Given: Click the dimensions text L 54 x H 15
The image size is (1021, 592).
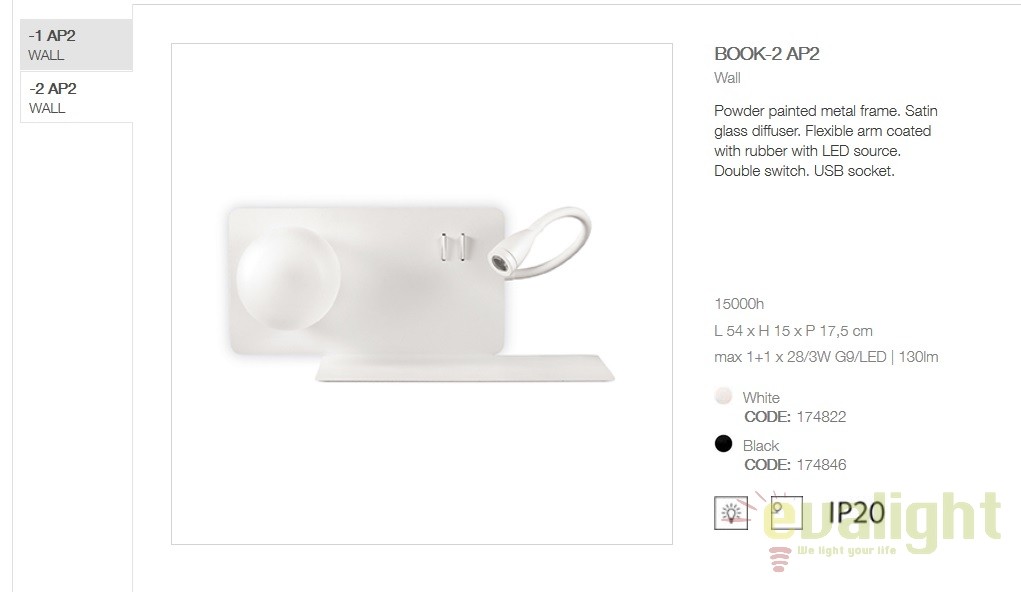Looking at the screenshot, I should (x=793, y=331).
